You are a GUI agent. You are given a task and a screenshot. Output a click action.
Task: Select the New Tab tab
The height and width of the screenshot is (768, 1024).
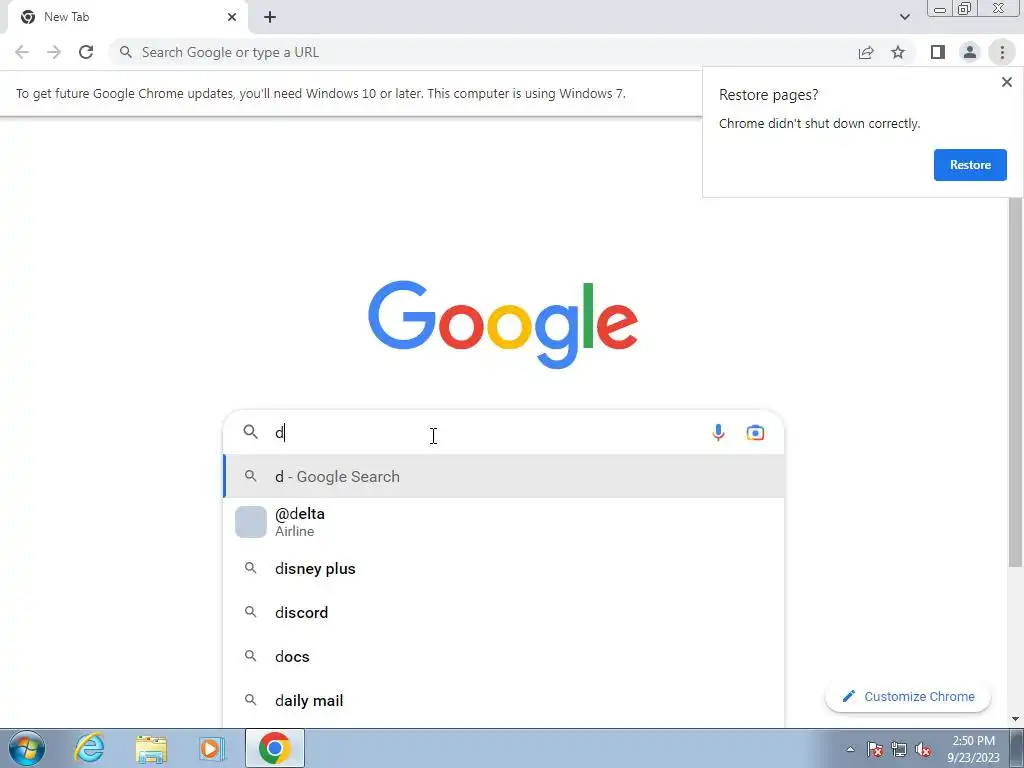click(128, 17)
